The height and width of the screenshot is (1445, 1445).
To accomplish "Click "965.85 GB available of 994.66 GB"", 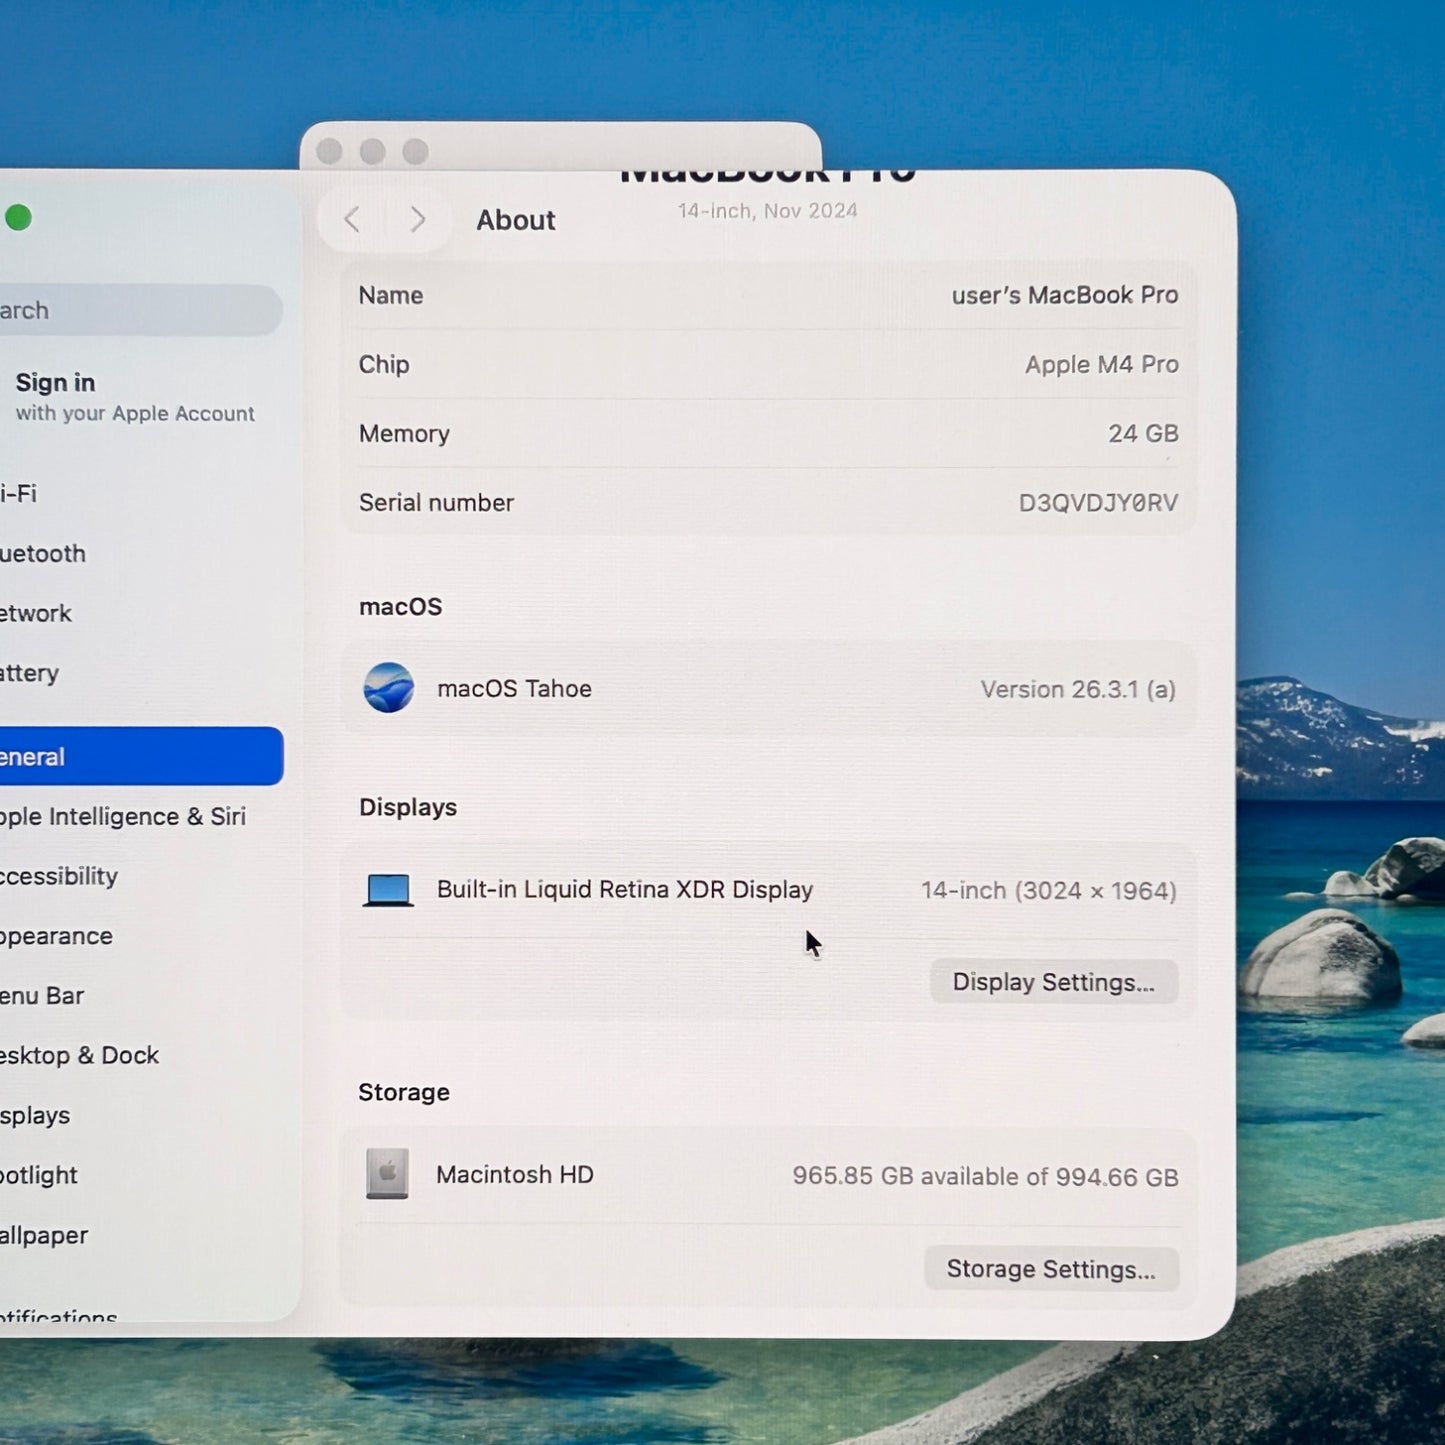I will [x=986, y=1176].
